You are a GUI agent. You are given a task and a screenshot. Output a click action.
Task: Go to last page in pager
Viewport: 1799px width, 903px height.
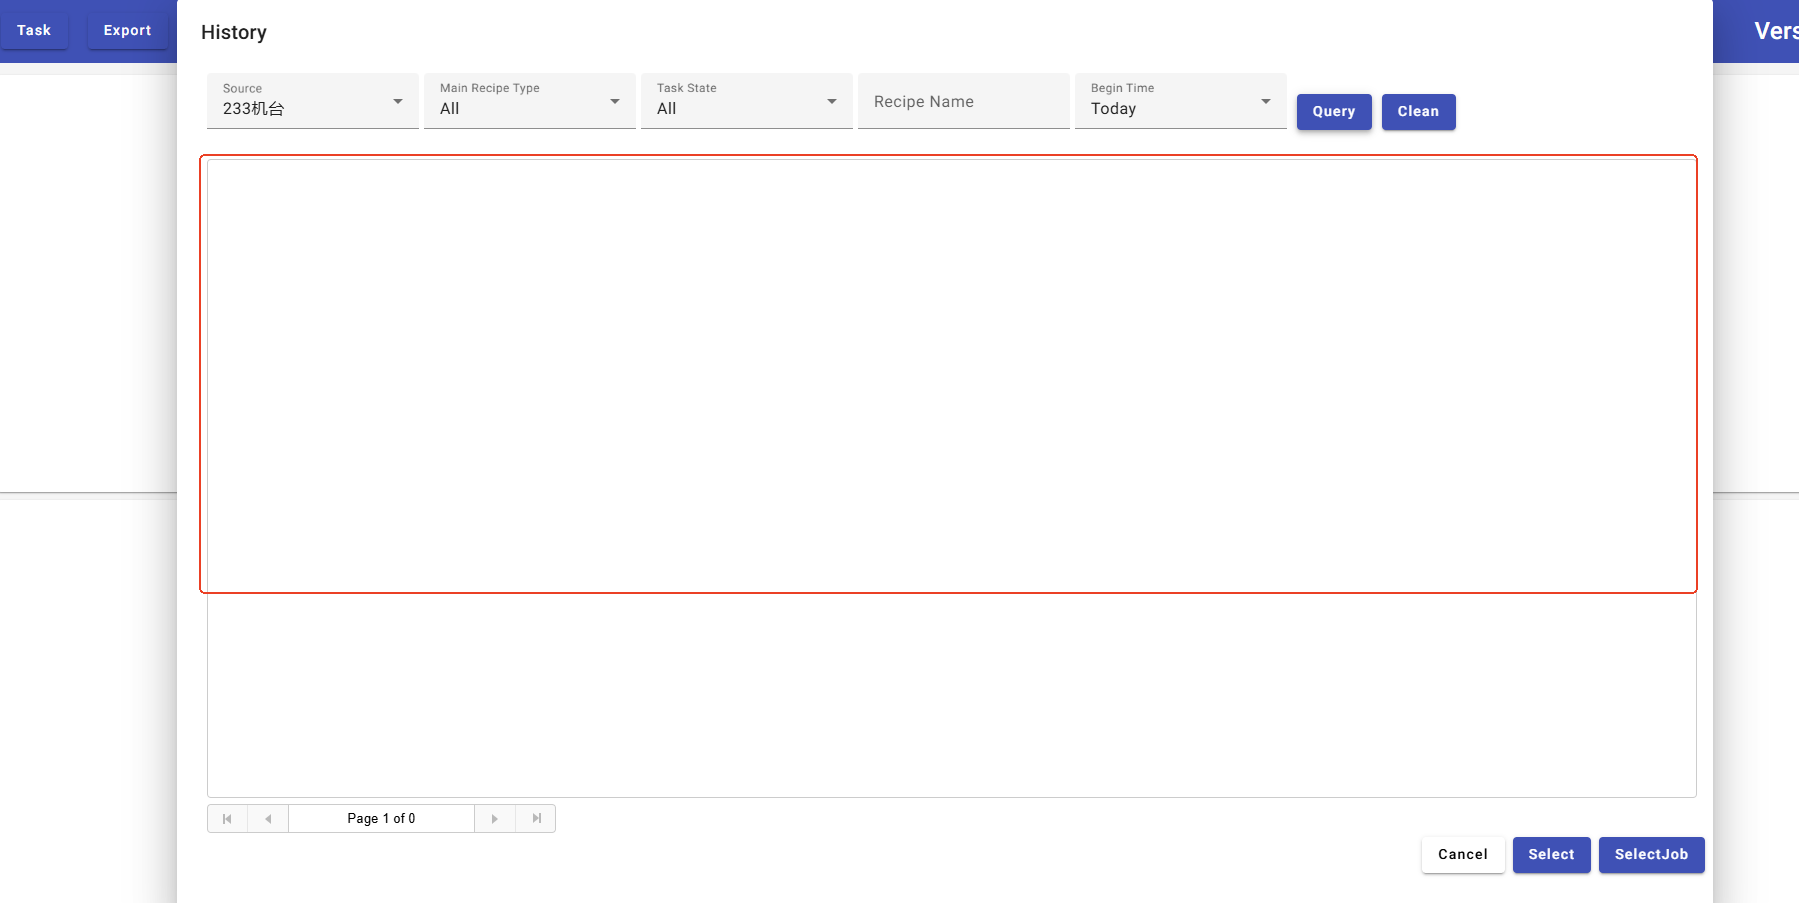coord(536,819)
